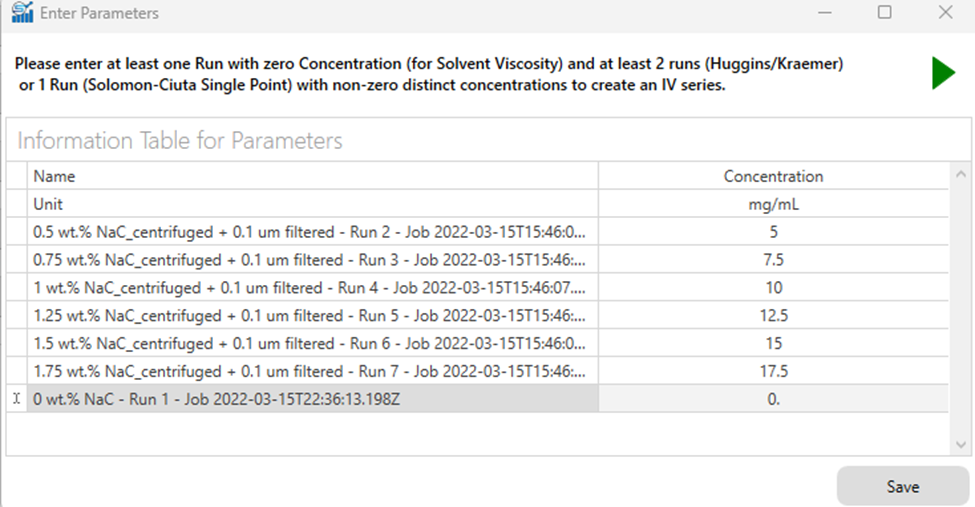The height and width of the screenshot is (507, 975).
Task: Click row selector beside 0 wt.% NaC
Action: (x=17, y=399)
